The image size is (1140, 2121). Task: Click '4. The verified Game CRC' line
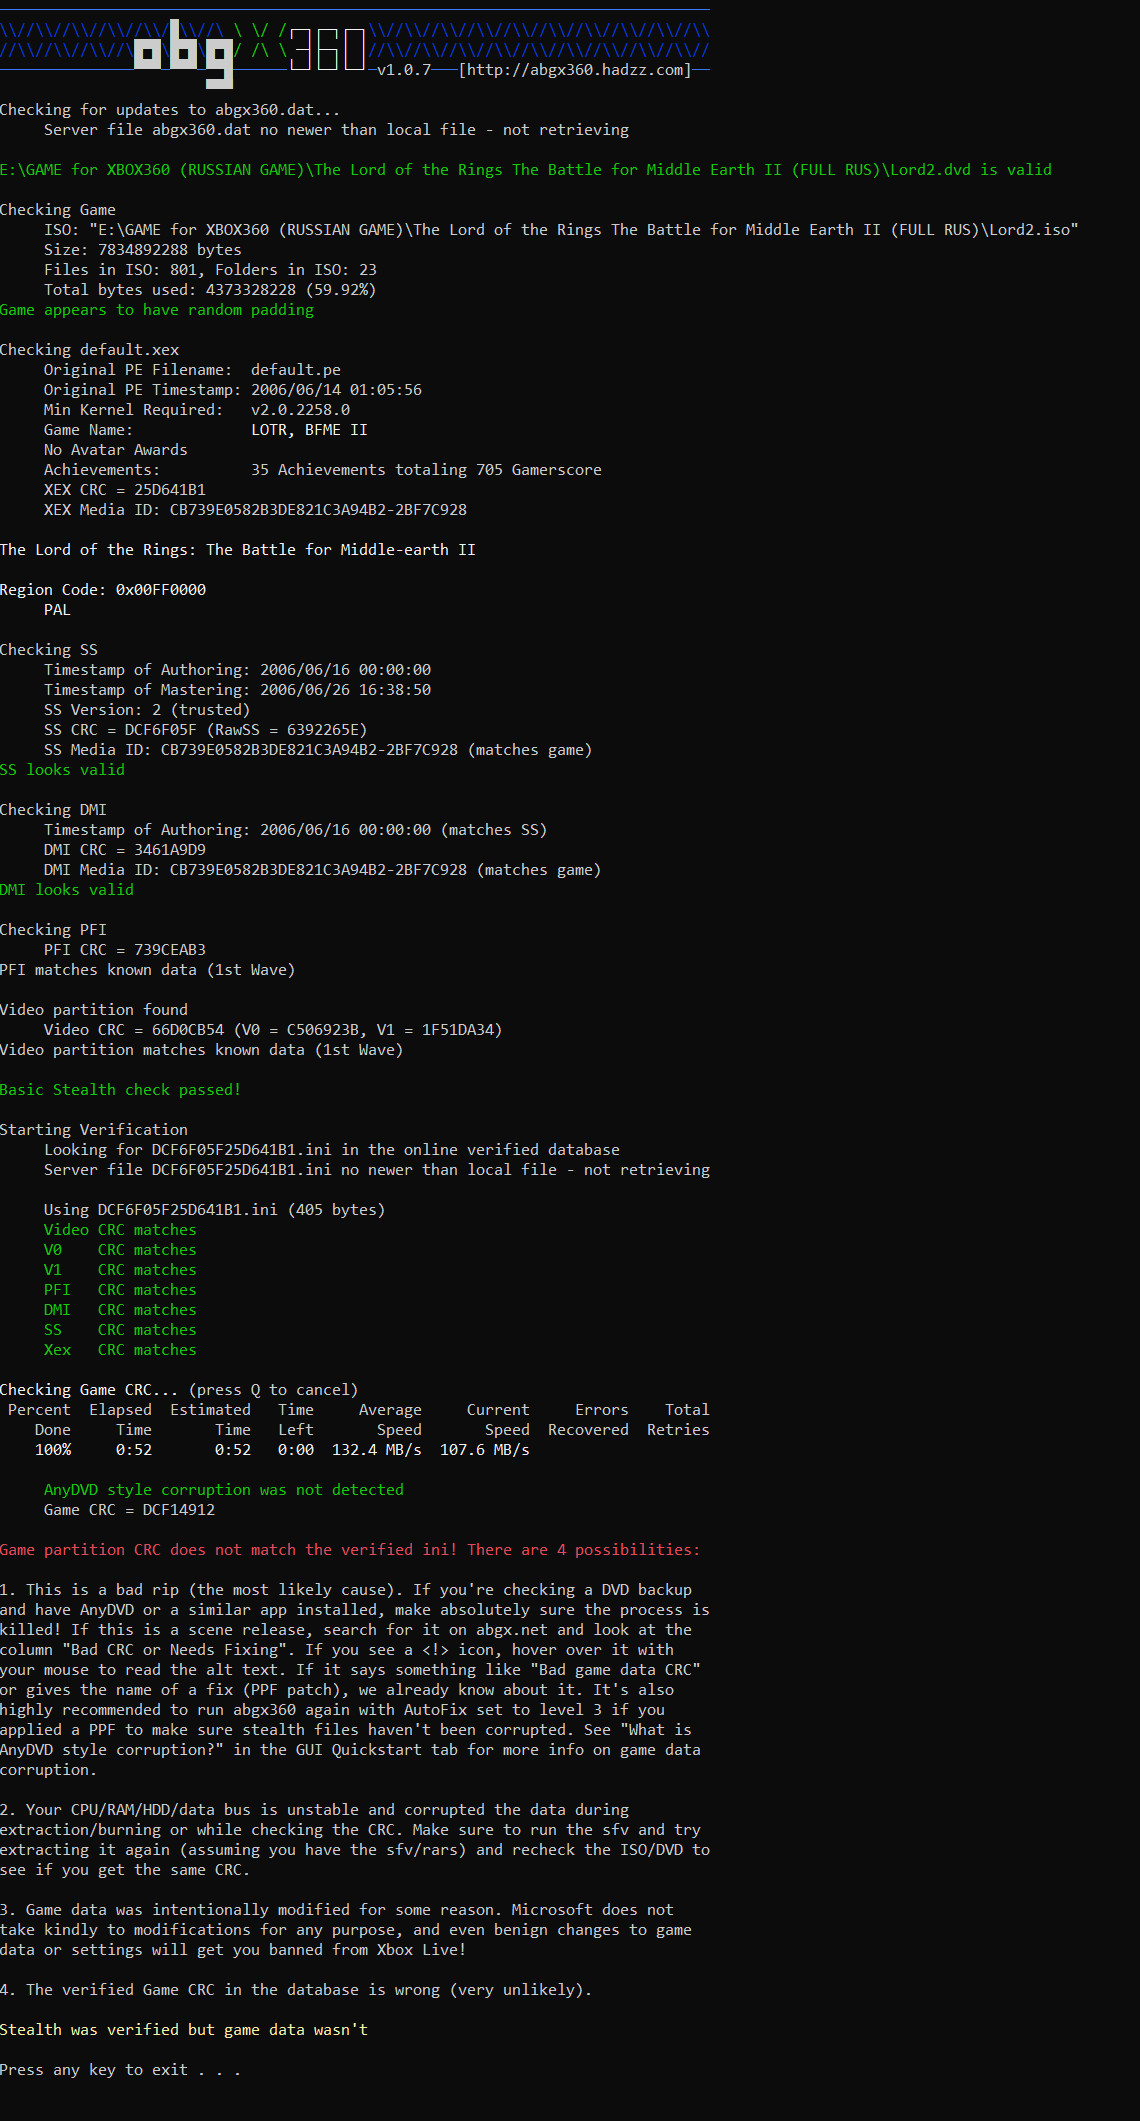[296, 1990]
